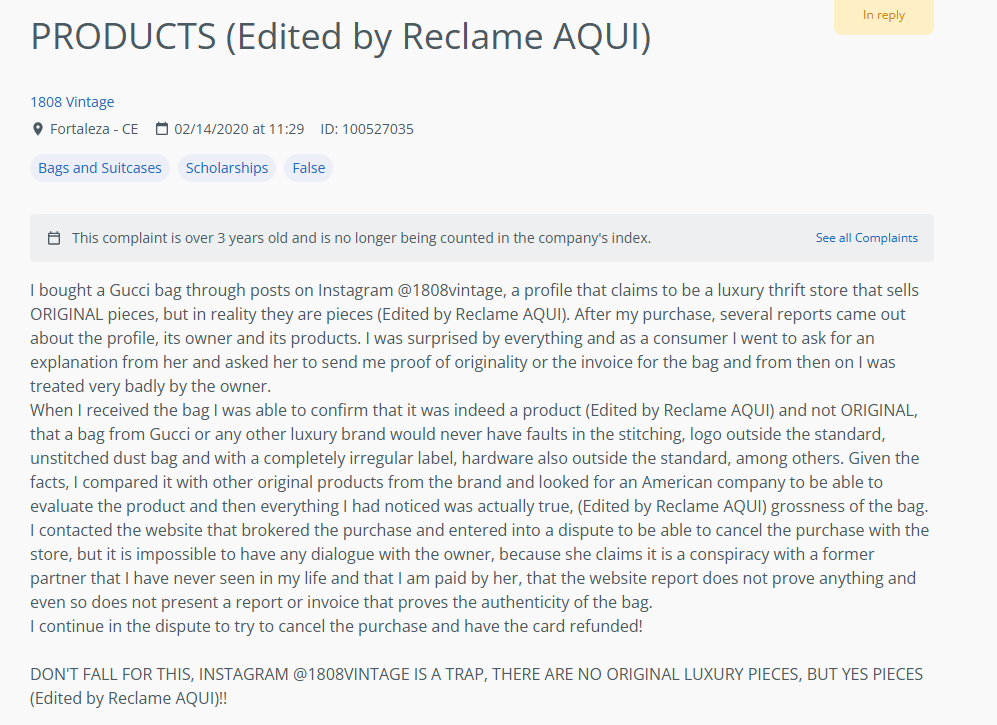Click the location pin icon
Screen dimensions: 997x725
click(x=38, y=129)
